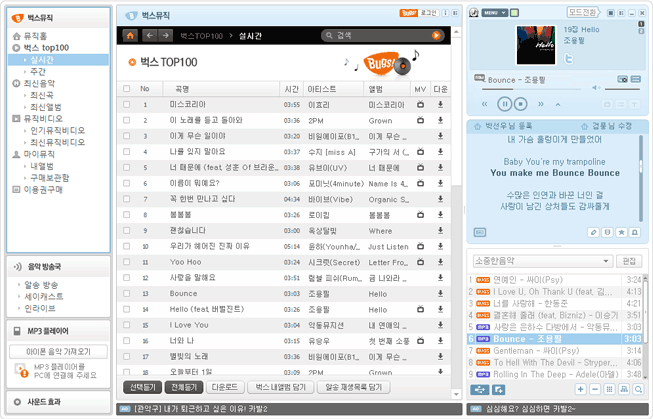Open music video for 이 노래를 듣고 돌아와

tap(421, 120)
